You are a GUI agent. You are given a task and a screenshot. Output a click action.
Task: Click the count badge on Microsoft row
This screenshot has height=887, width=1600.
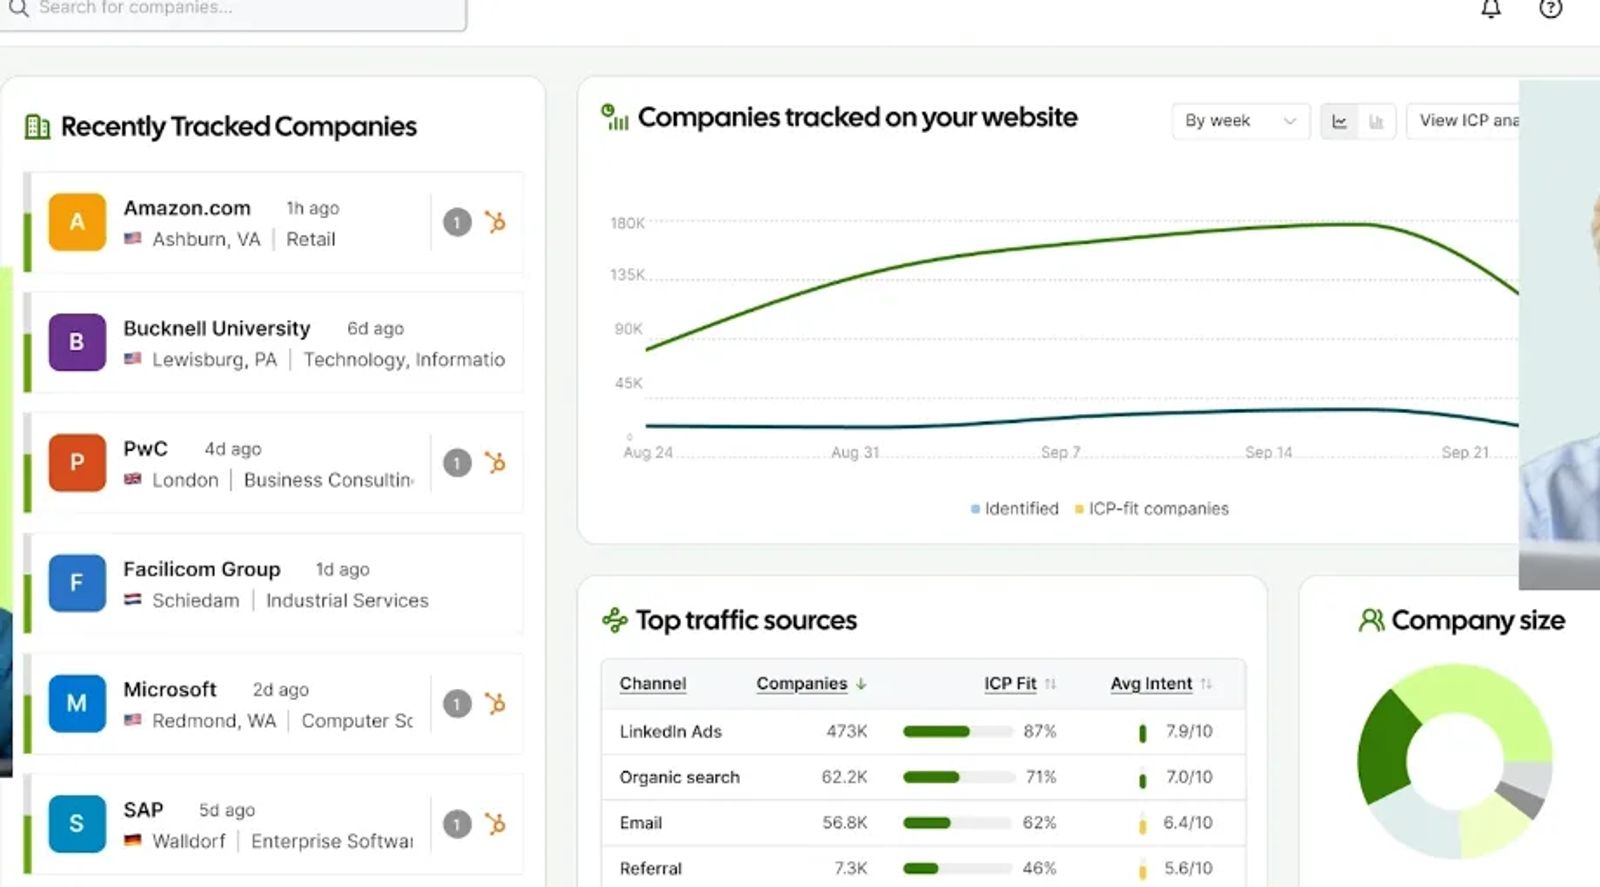point(457,704)
